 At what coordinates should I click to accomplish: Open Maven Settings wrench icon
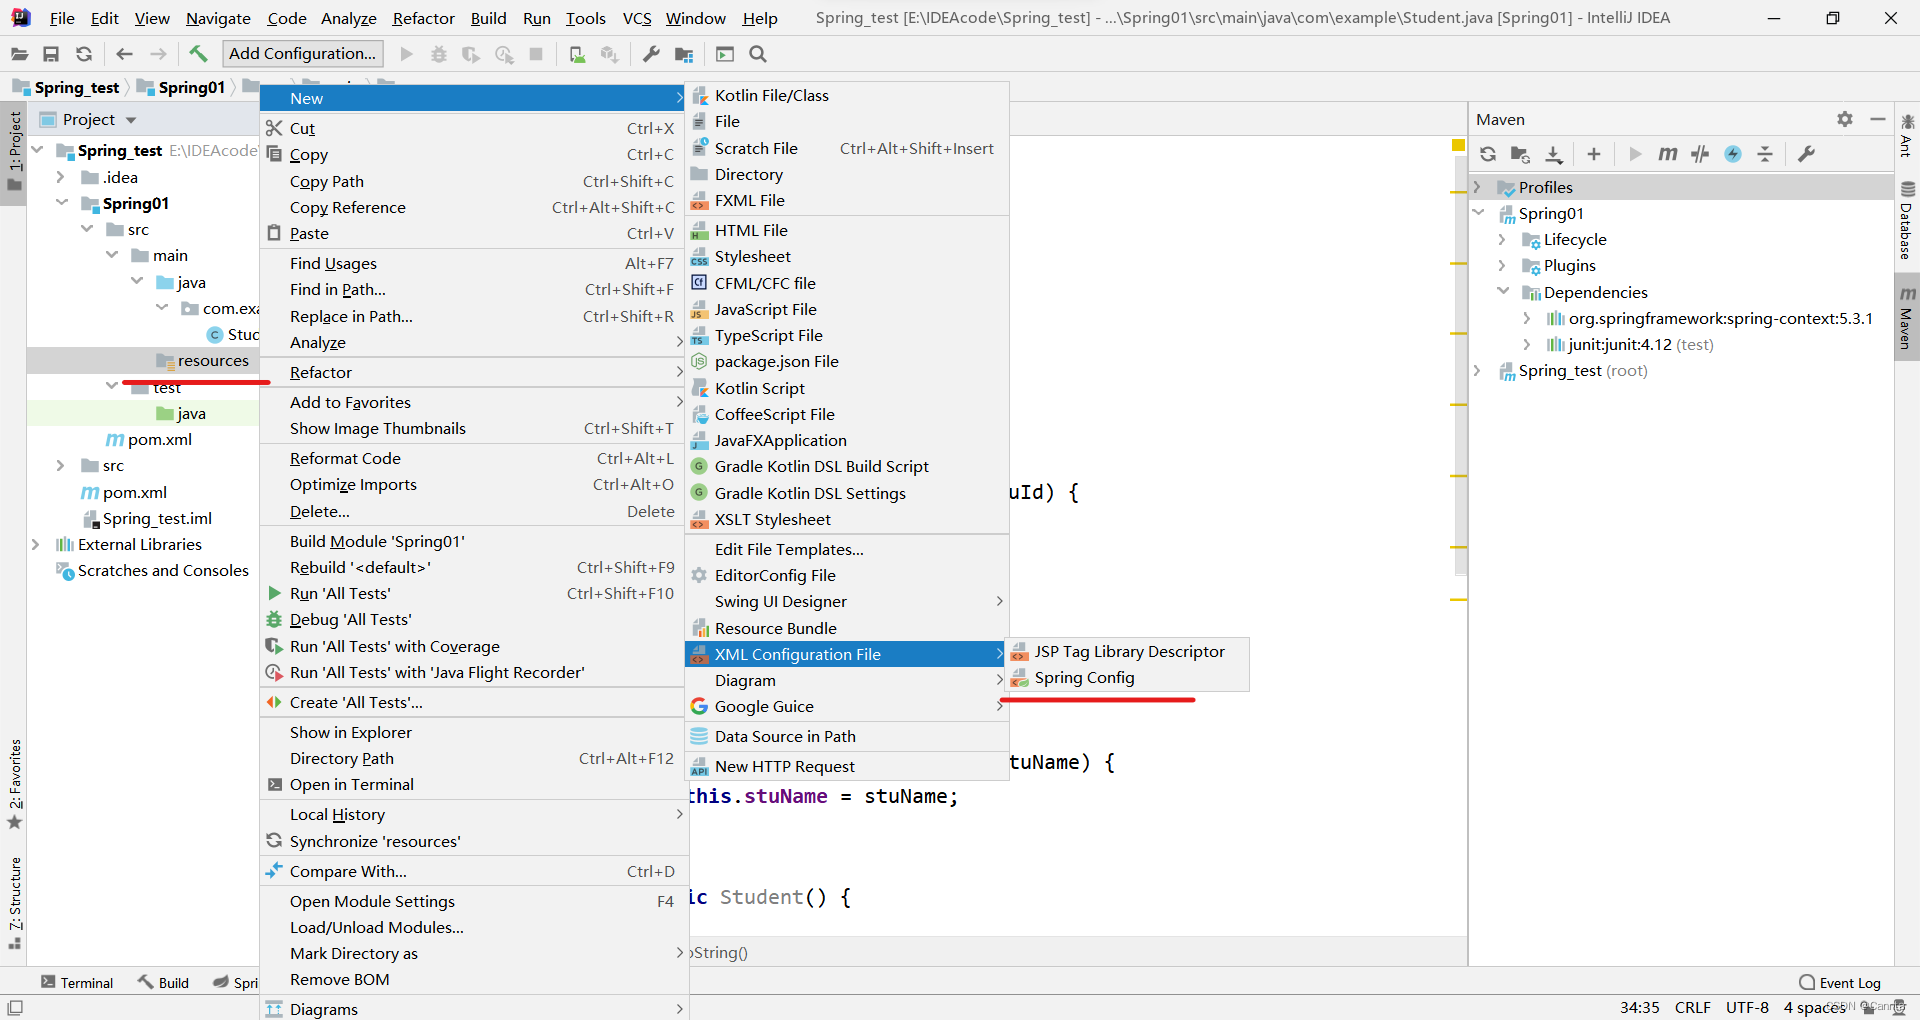click(1806, 154)
